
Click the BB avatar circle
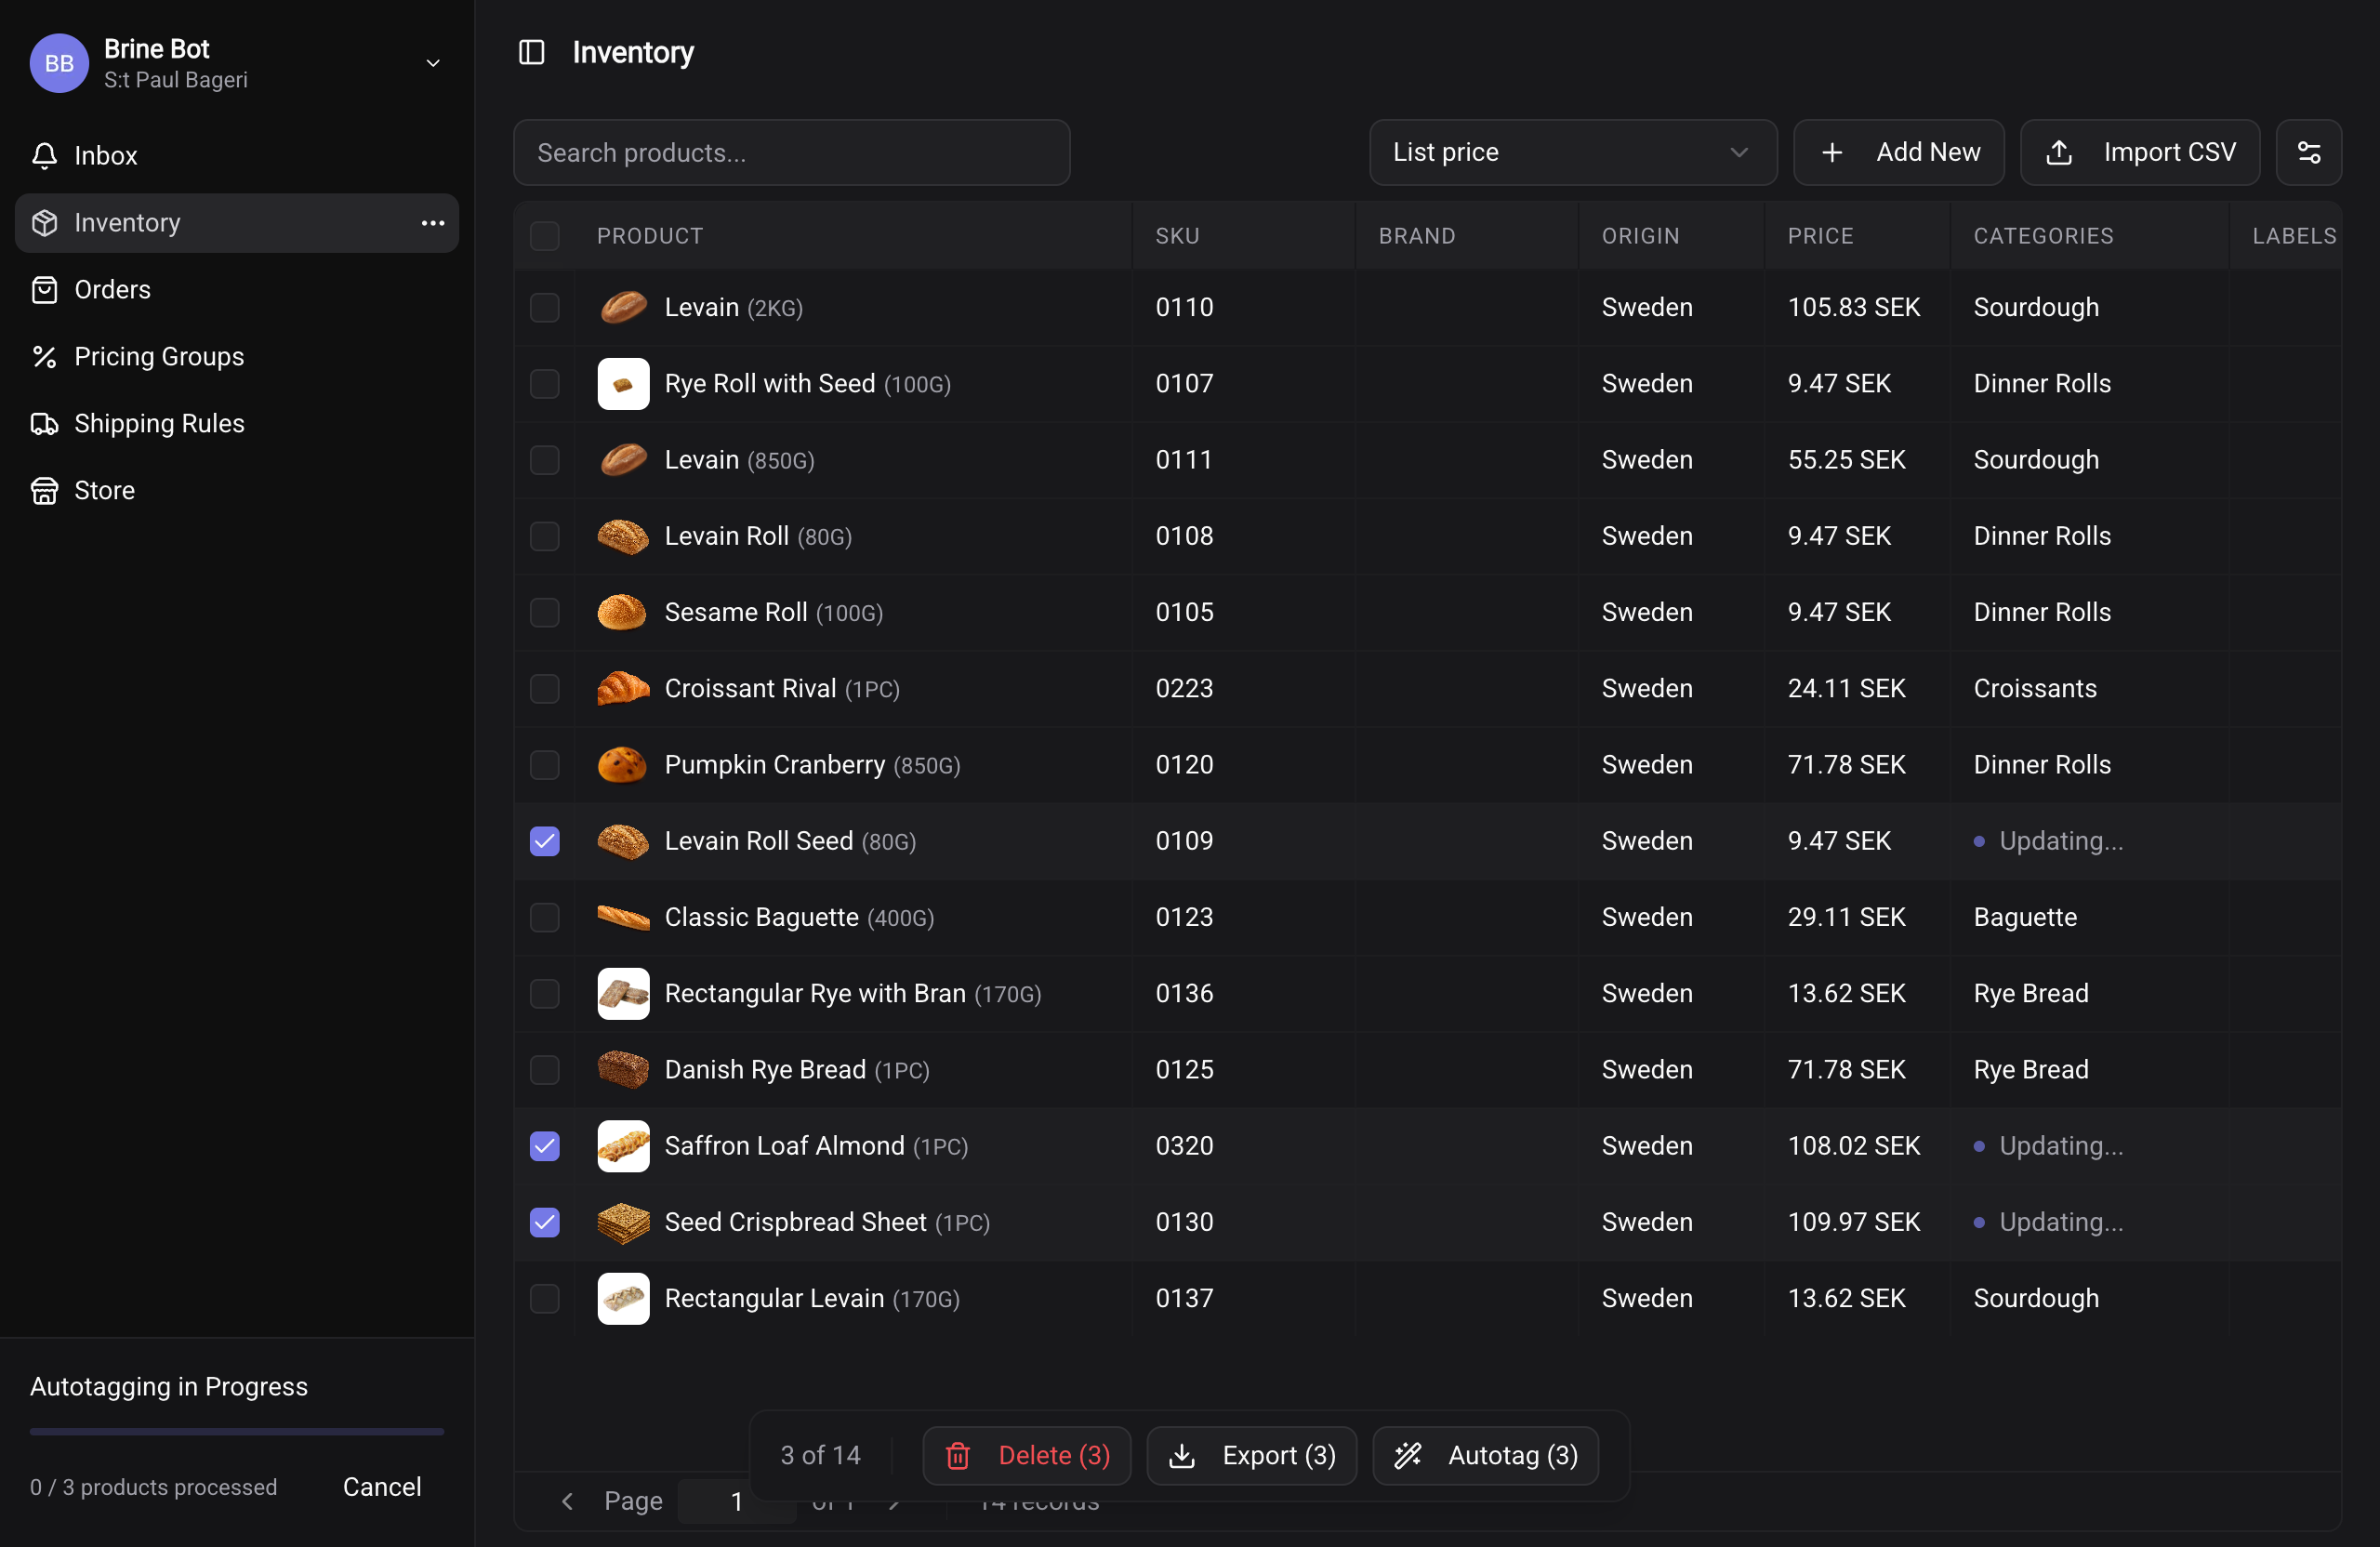coord(59,63)
